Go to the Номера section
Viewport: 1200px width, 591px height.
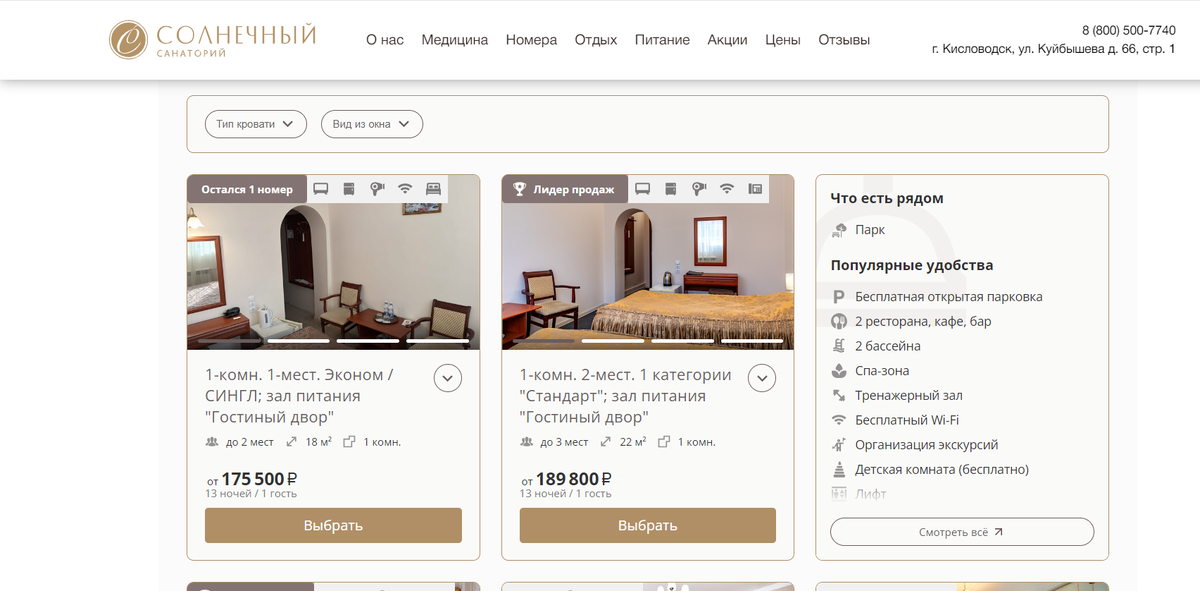(x=531, y=40)
